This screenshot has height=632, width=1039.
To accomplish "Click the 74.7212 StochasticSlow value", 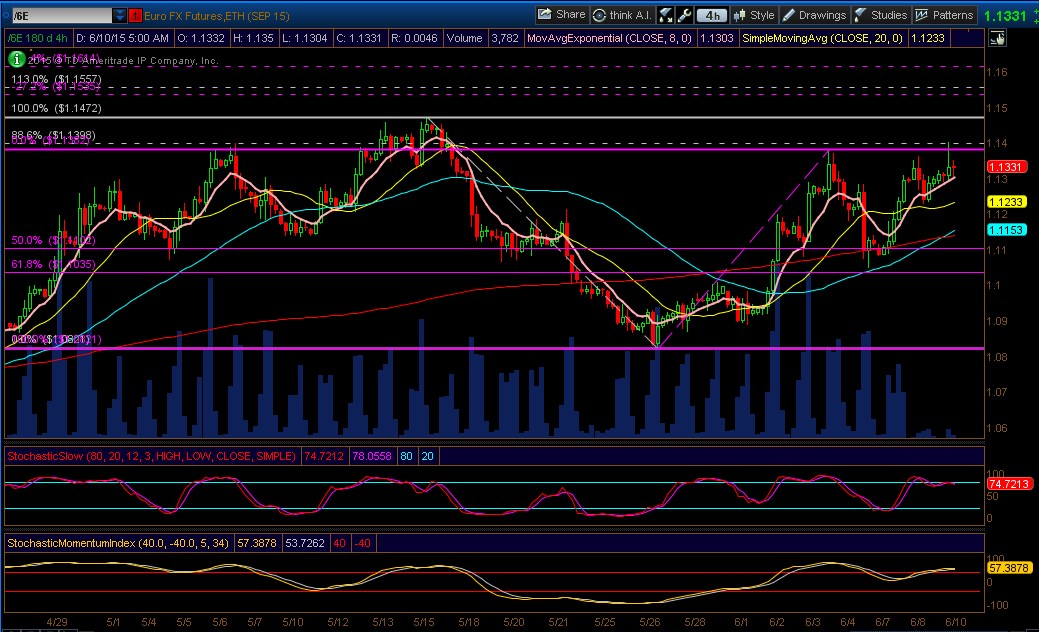I will 324,456.
